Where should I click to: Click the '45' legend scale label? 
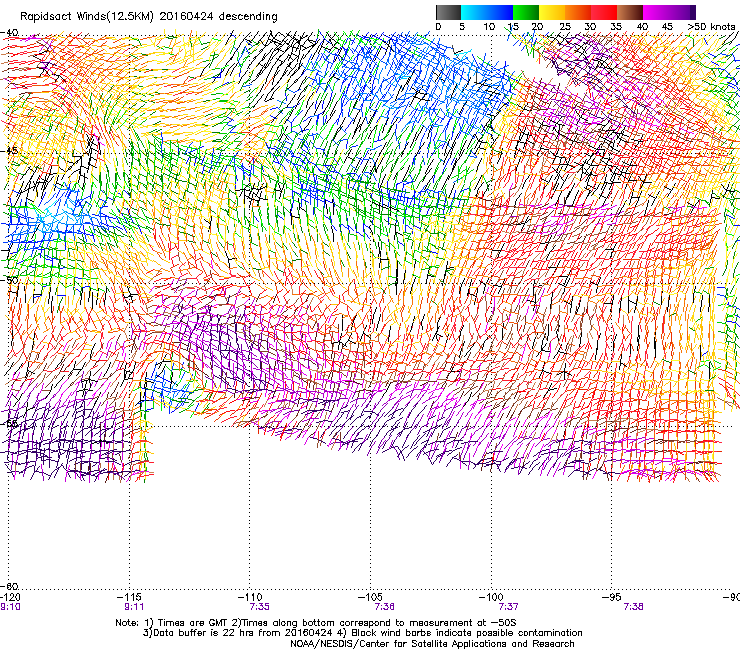point(667,27)
